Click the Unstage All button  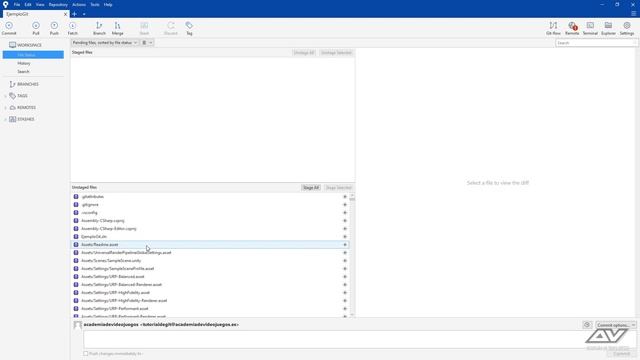pyautogui.click(x=304, y=53)
